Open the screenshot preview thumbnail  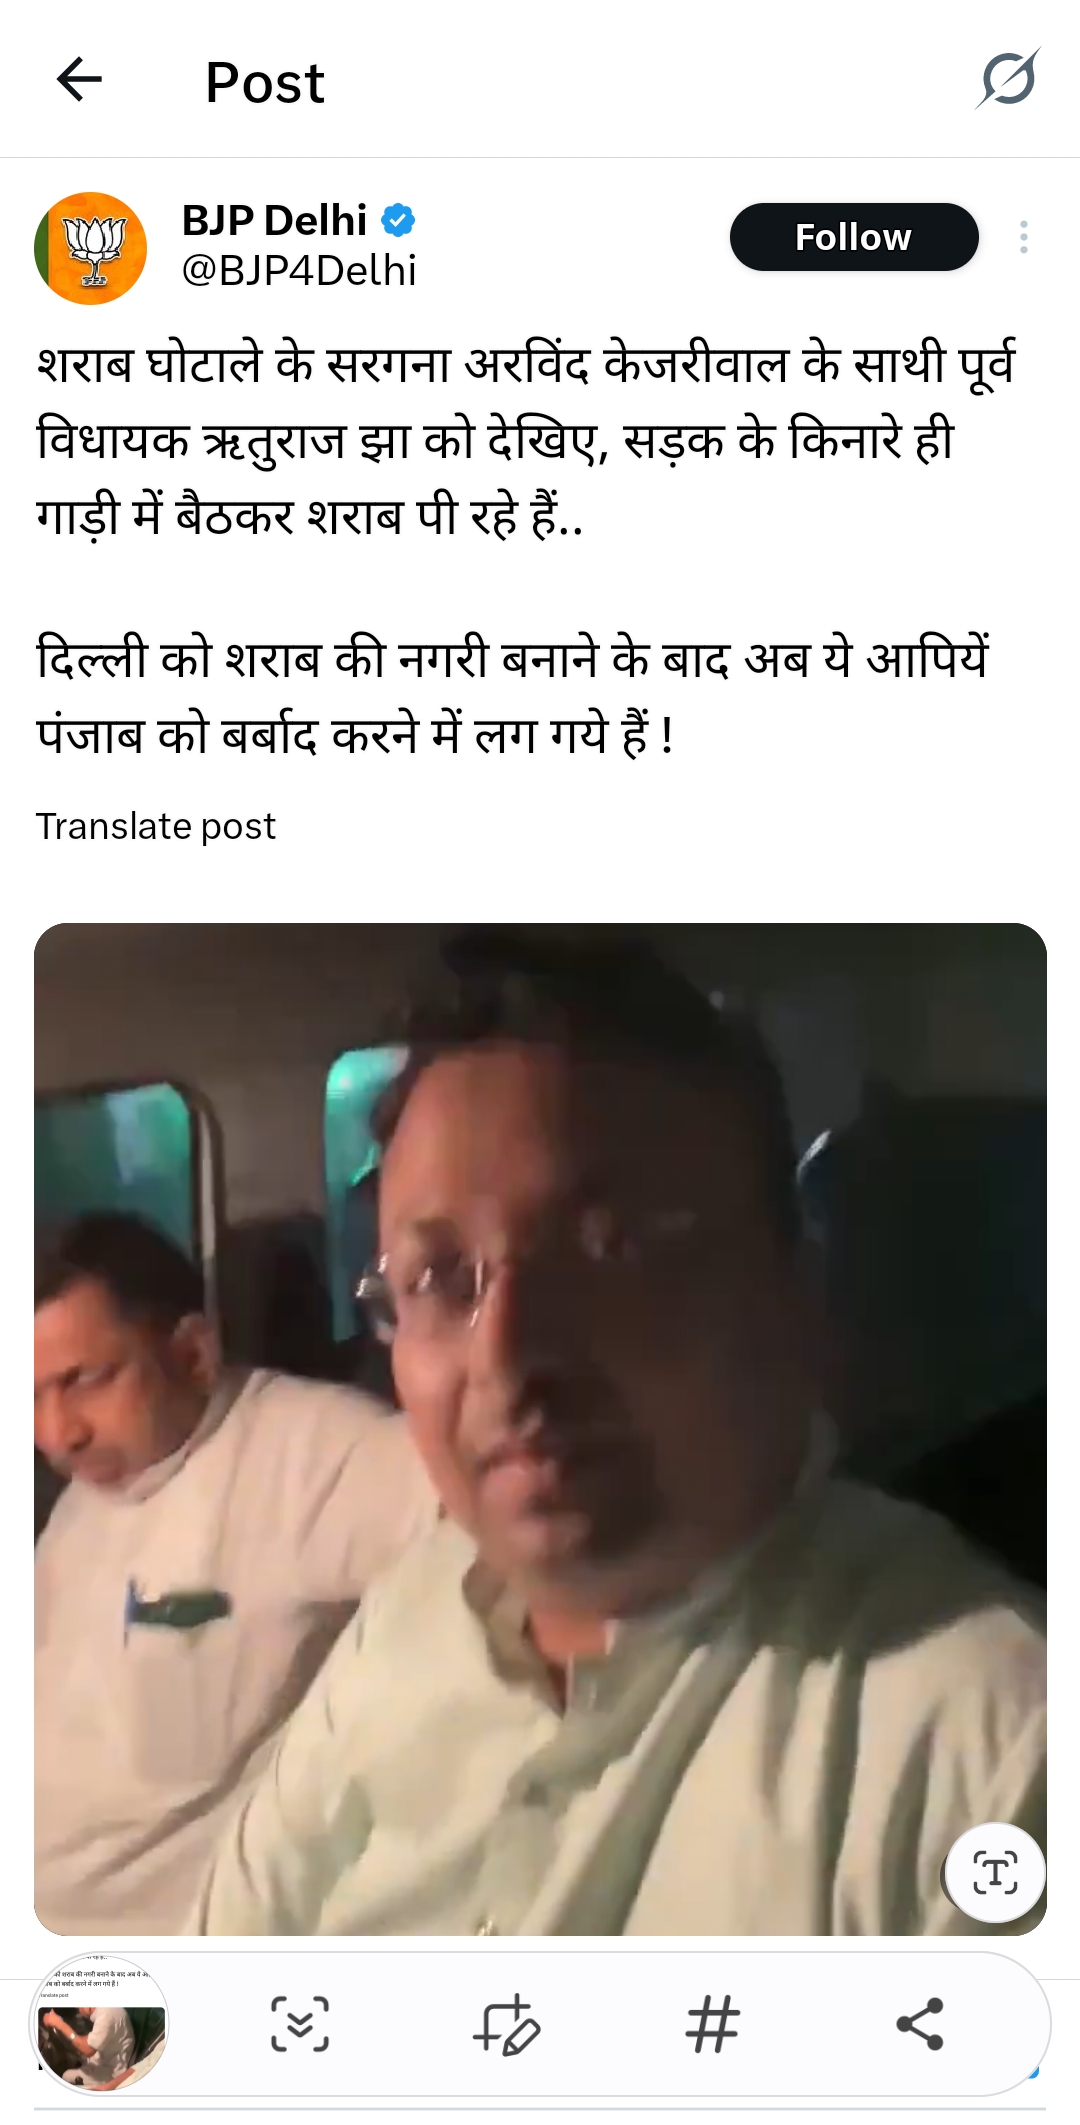(99, 2023)
